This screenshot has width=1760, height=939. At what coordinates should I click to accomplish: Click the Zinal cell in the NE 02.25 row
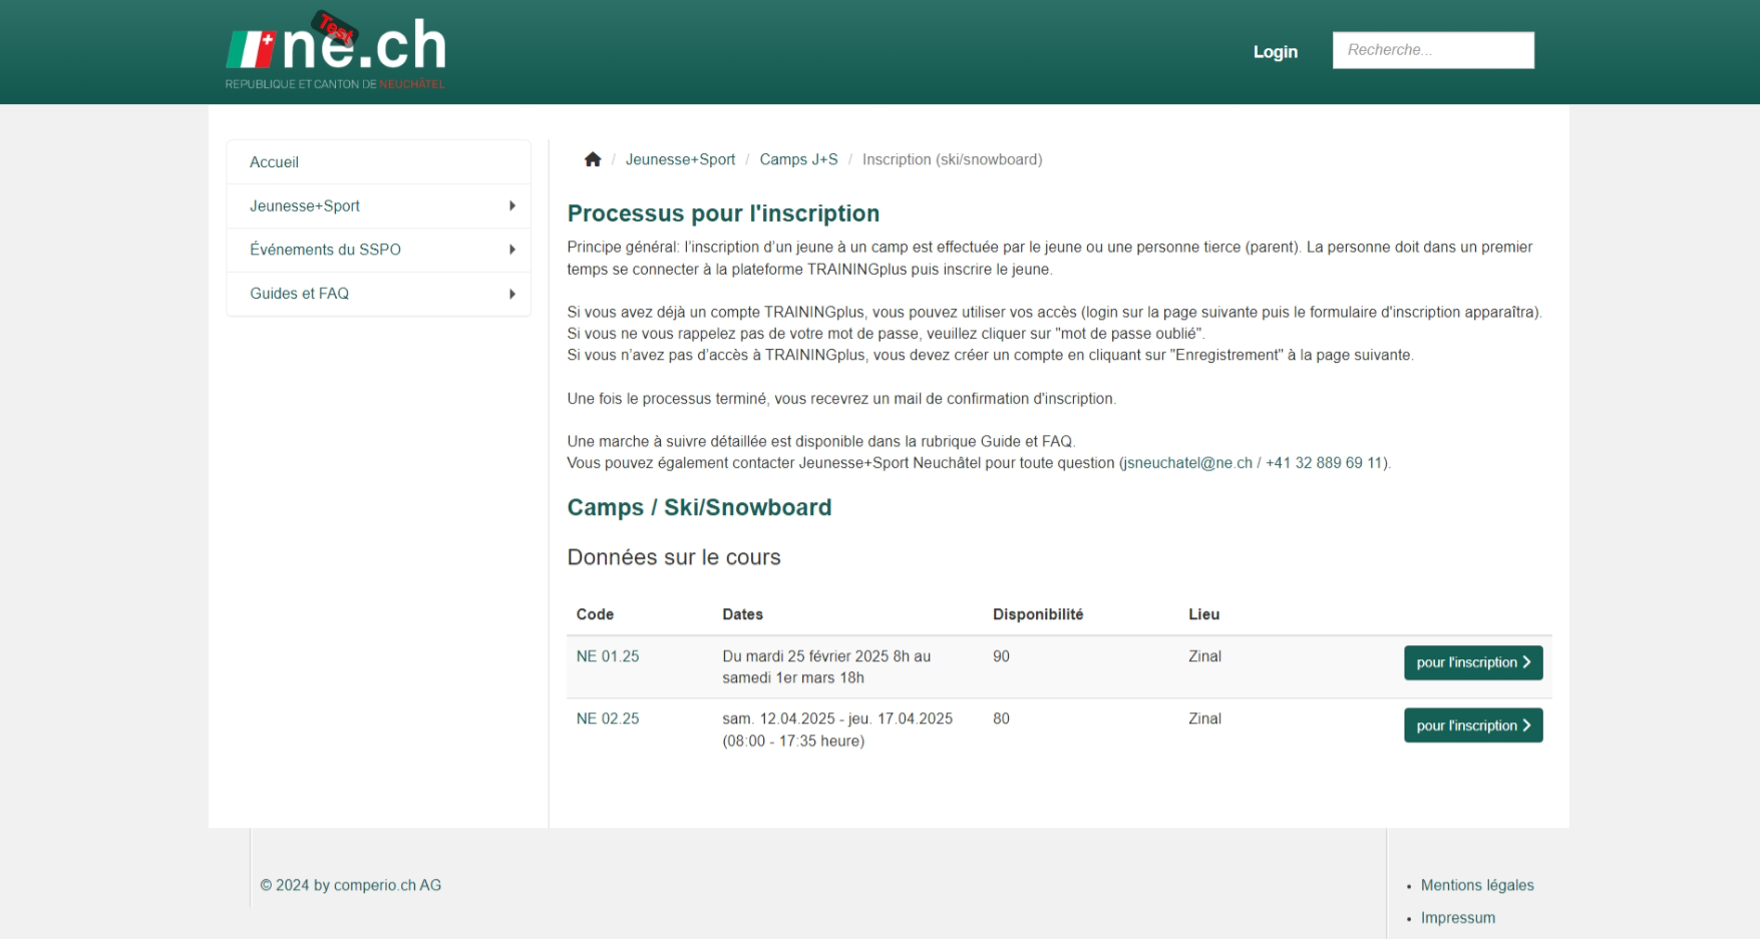coord(1205,719)
